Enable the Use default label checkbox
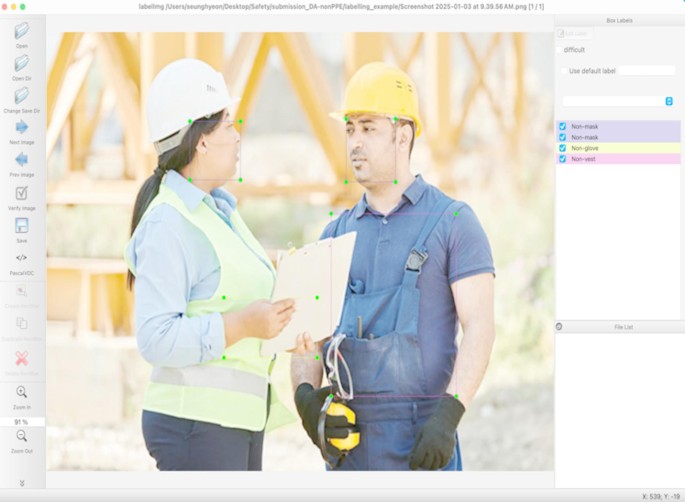 coord(564,71)
